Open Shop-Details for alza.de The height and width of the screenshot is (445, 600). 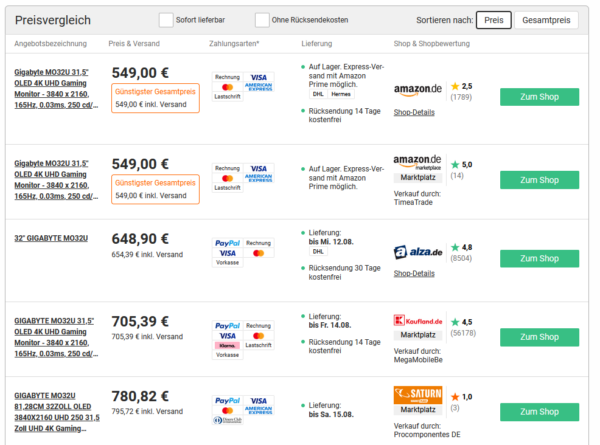coord(414,273)
